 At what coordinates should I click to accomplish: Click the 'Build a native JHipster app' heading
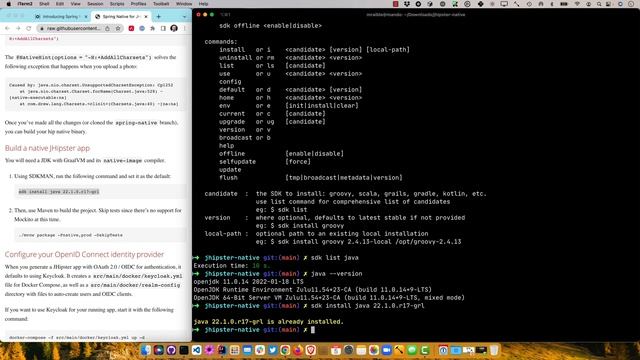pos(47,148)
